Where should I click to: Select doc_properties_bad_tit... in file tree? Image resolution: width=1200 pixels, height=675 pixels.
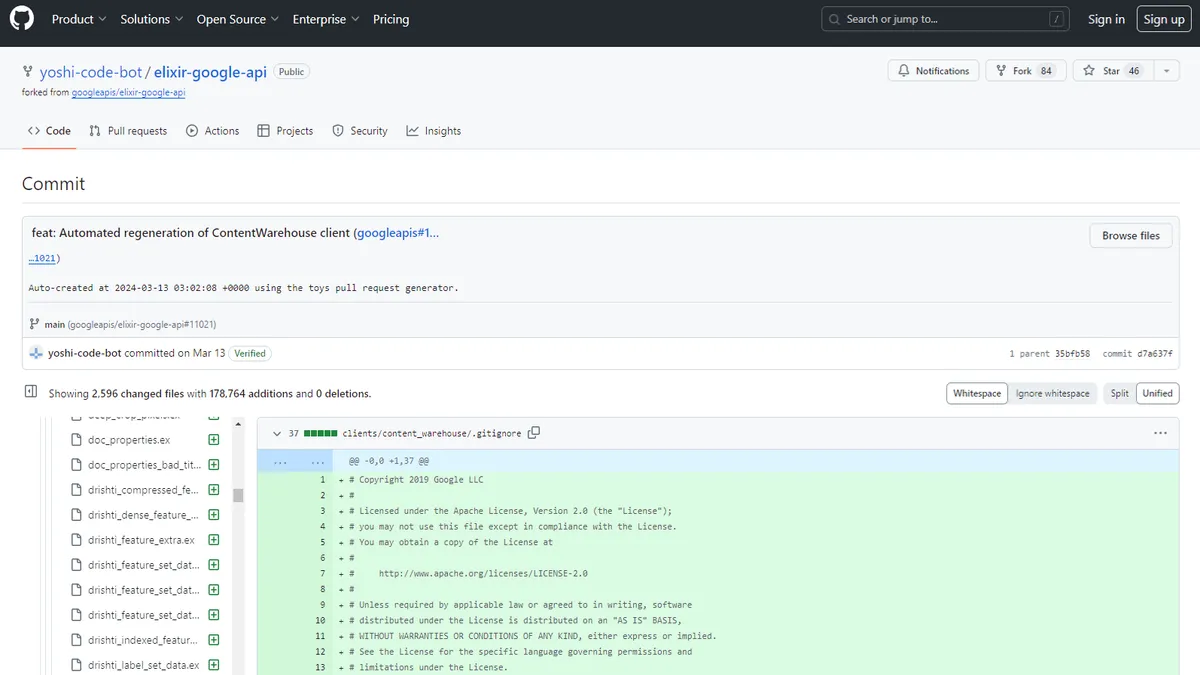coord(144,465)
